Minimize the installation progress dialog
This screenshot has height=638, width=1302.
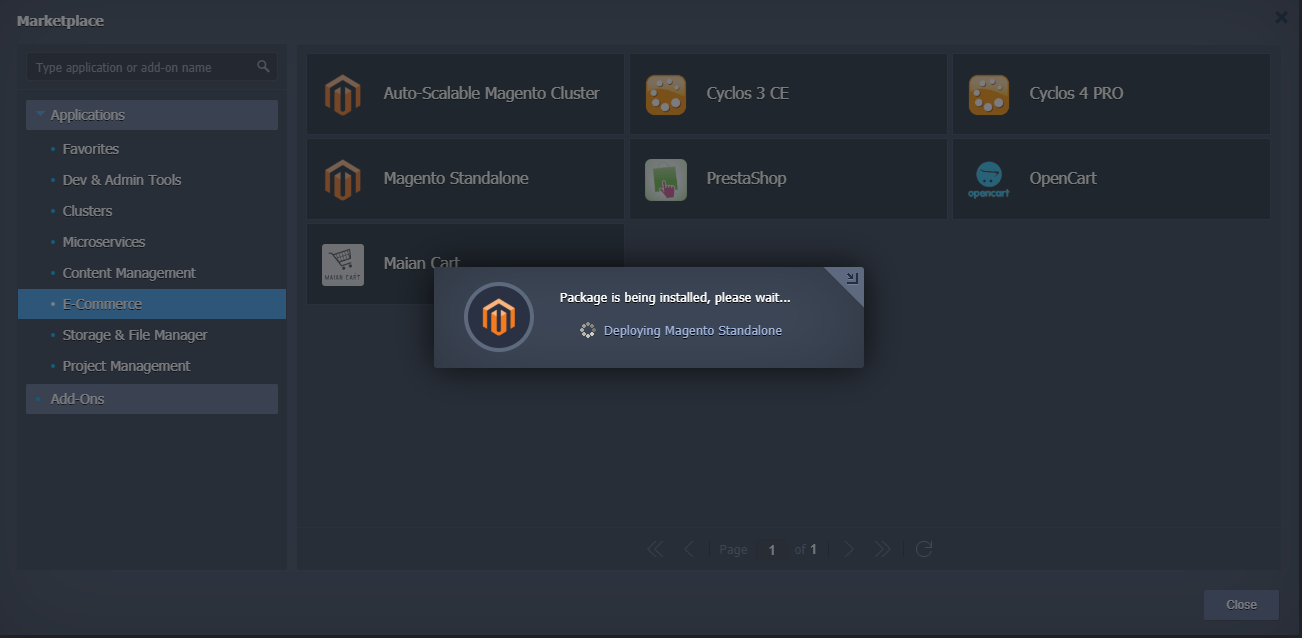(852, 278)
